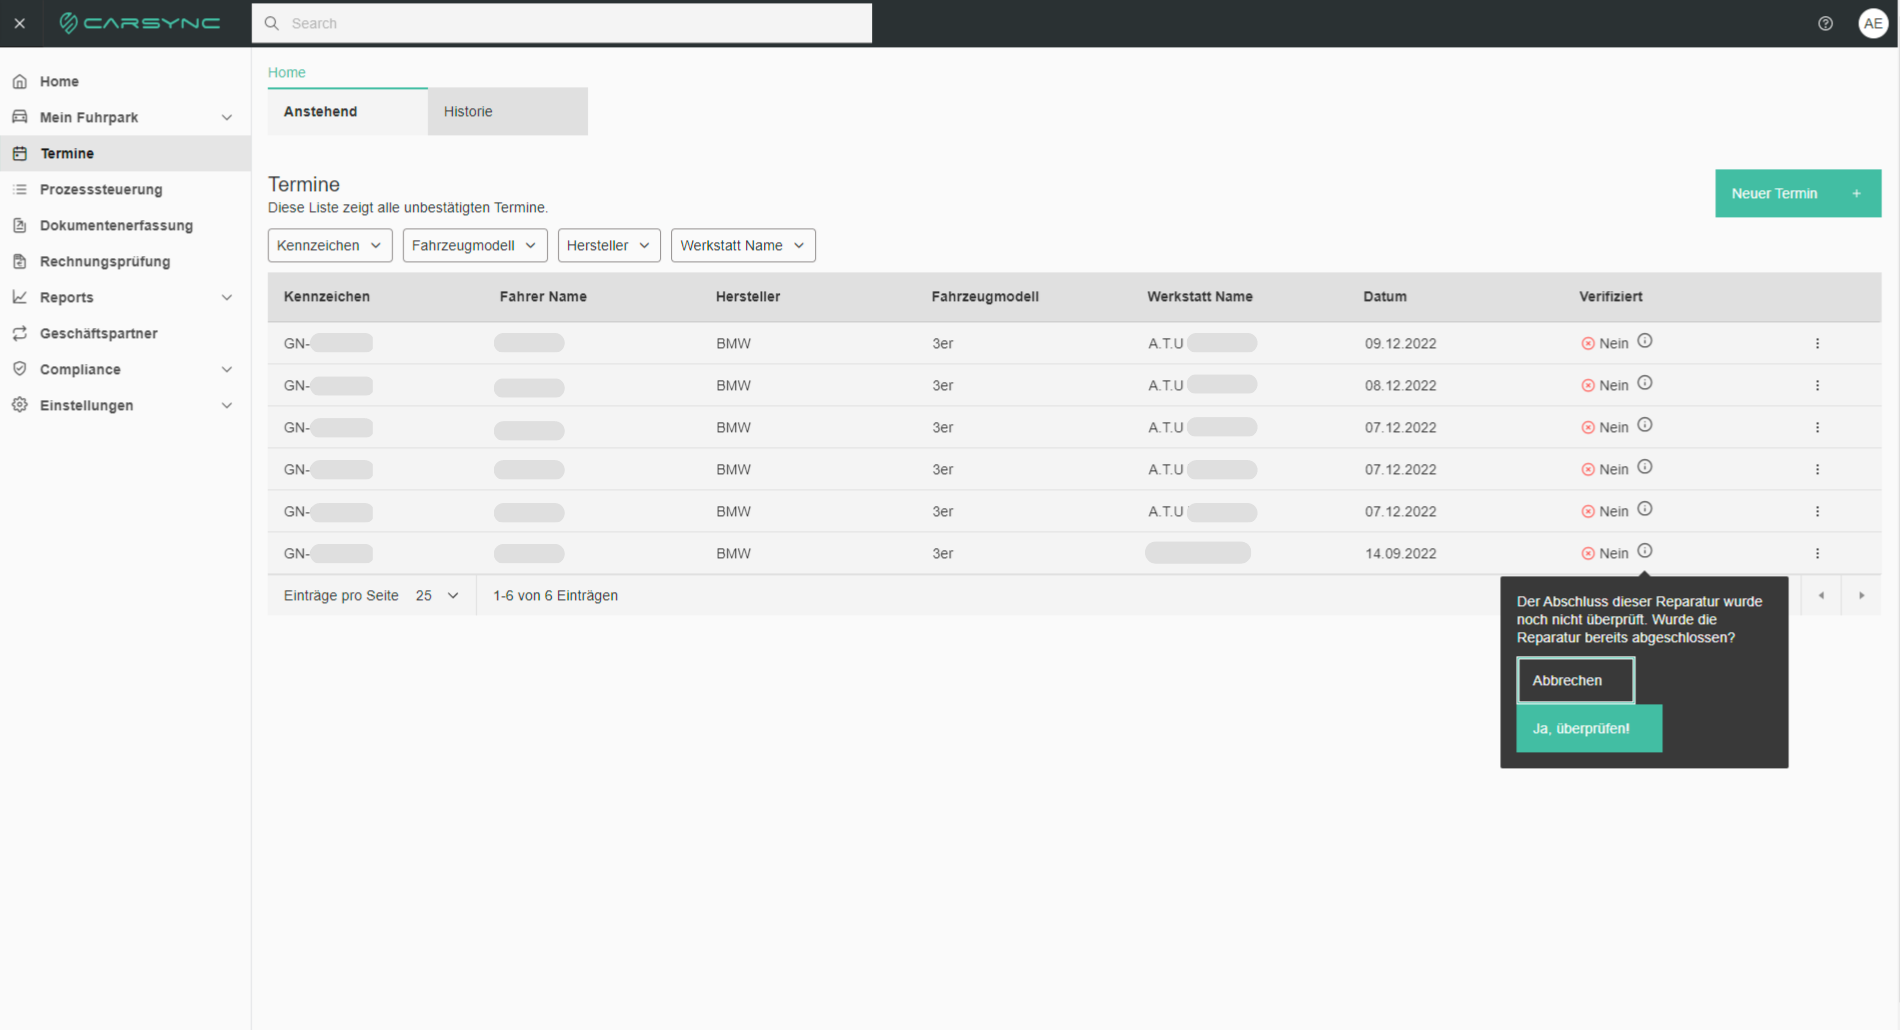Click the date 08.12.2022 cell

click(1401, 385)
